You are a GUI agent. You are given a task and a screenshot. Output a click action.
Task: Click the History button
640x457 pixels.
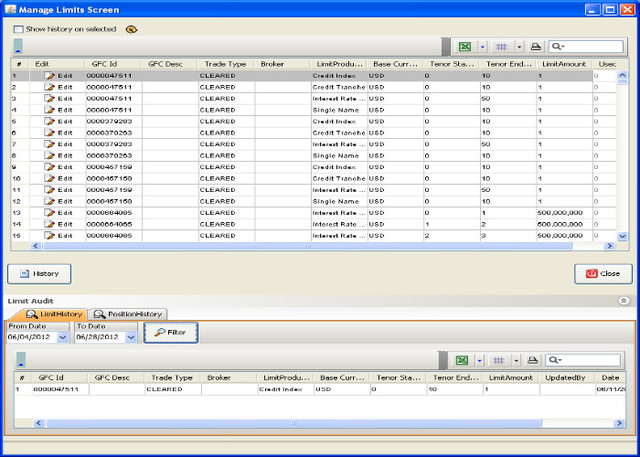(x=39, y=274)
